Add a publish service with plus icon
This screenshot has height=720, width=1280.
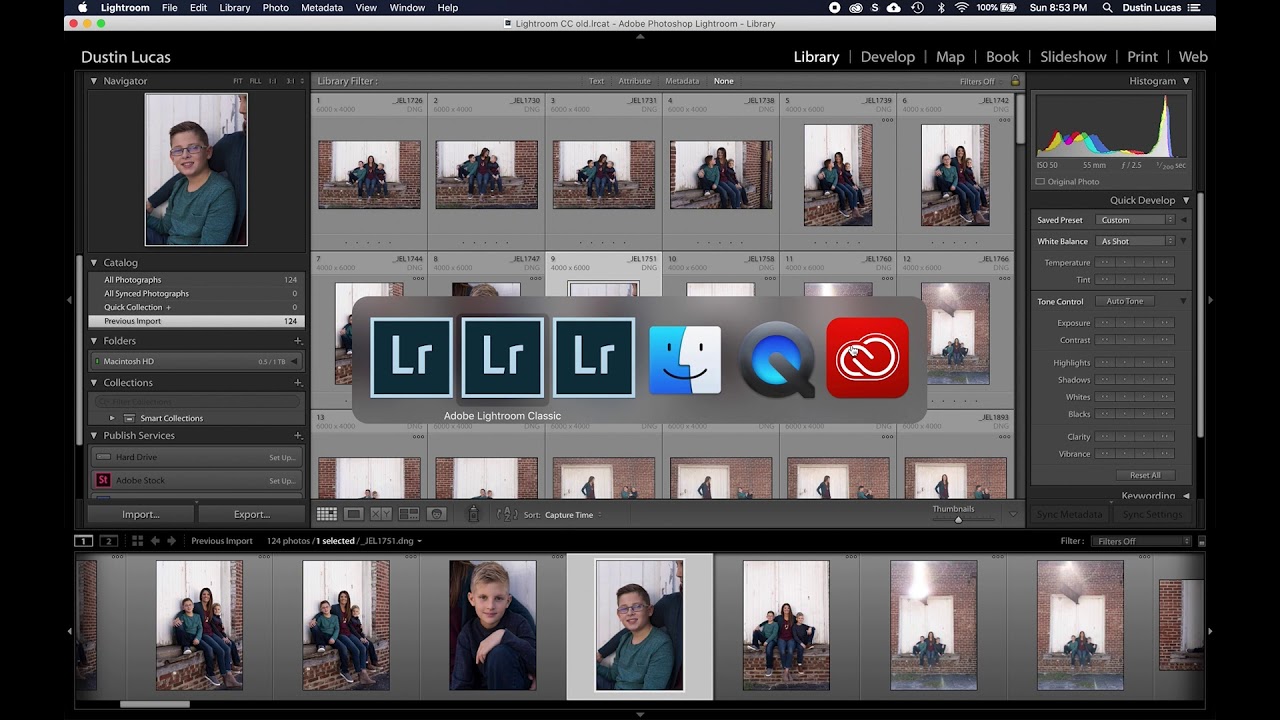[x=297, y=436]
